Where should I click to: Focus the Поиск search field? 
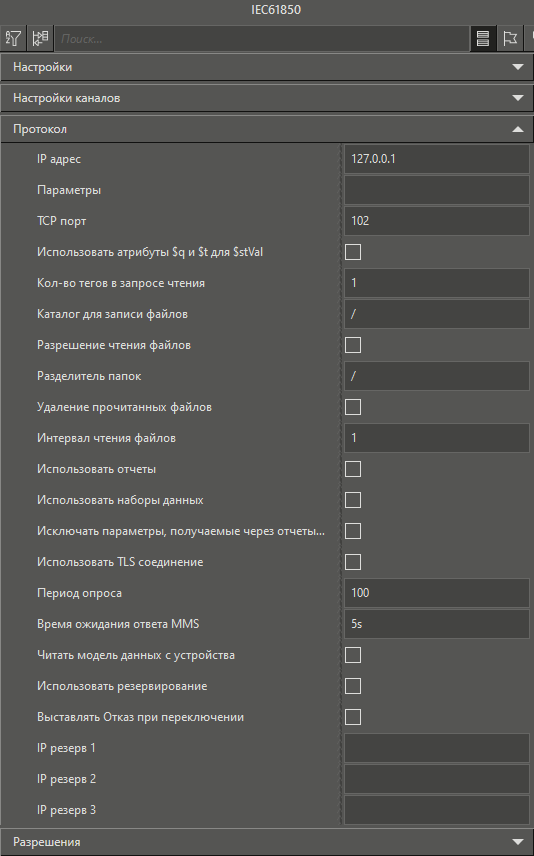click(x=262, y=39)
